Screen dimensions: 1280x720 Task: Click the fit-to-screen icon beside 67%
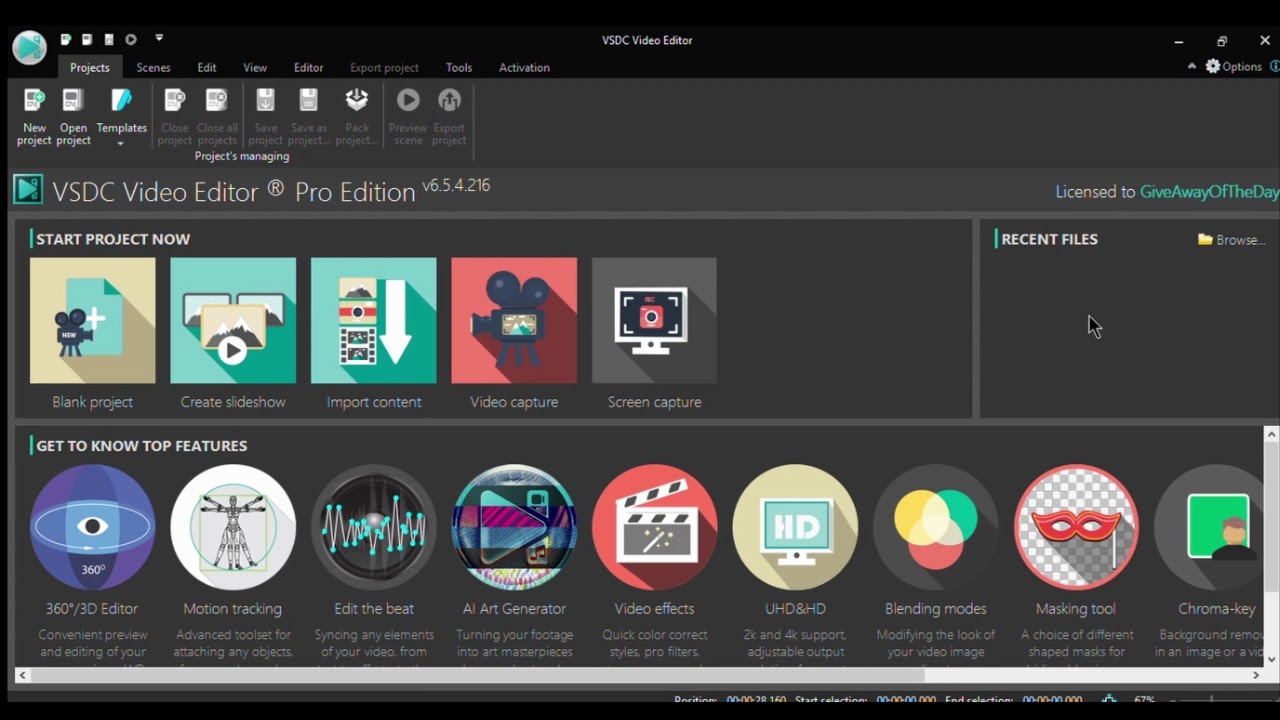[x=1109, y=700]
